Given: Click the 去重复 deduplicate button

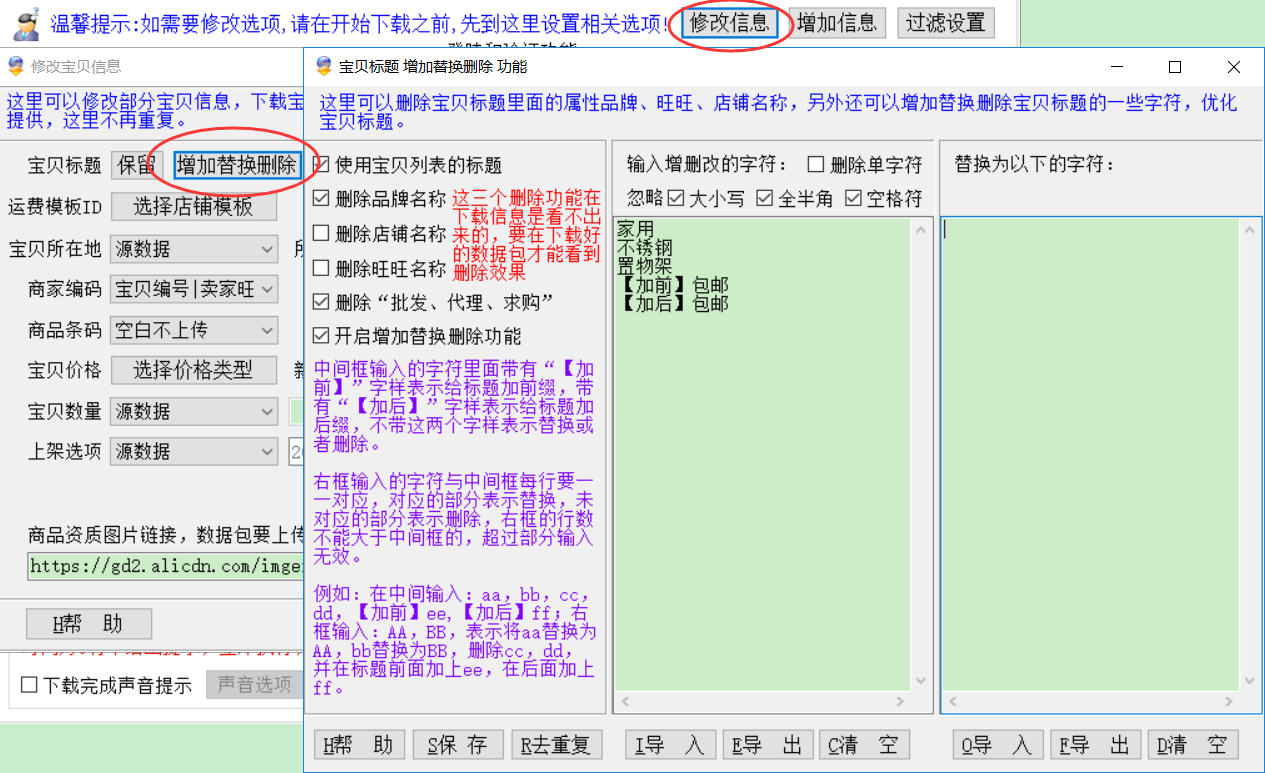Looking at the screenshot, I should [557, 745].
